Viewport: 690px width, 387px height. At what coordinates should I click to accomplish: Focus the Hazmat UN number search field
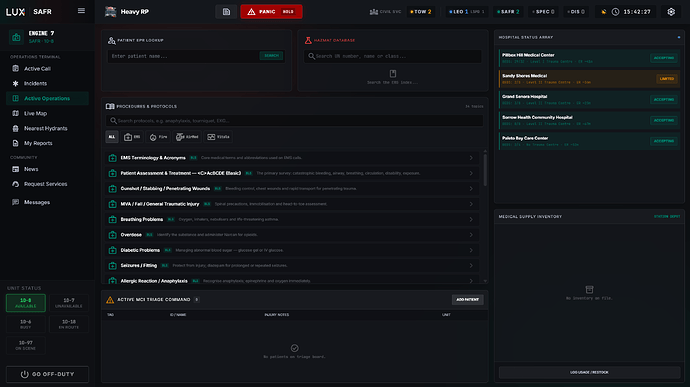pyautogui.click(x=393, y=56)
